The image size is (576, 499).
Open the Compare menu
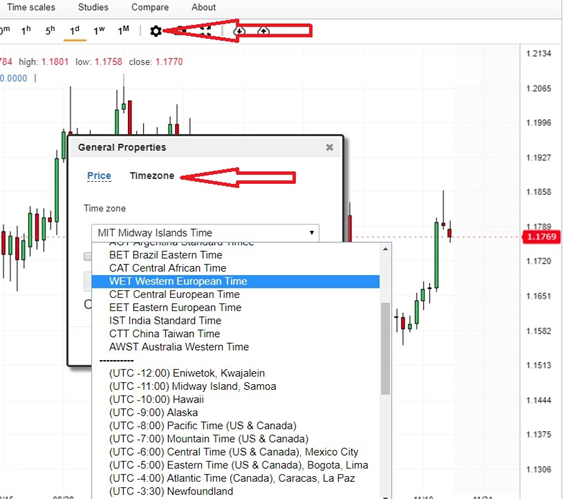(x=150, y=7)
